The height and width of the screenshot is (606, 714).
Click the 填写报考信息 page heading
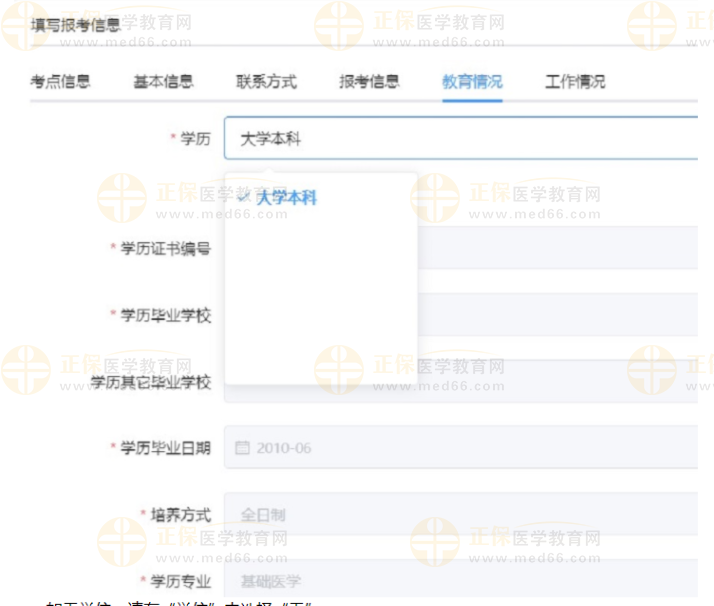[x=76, y=24]
